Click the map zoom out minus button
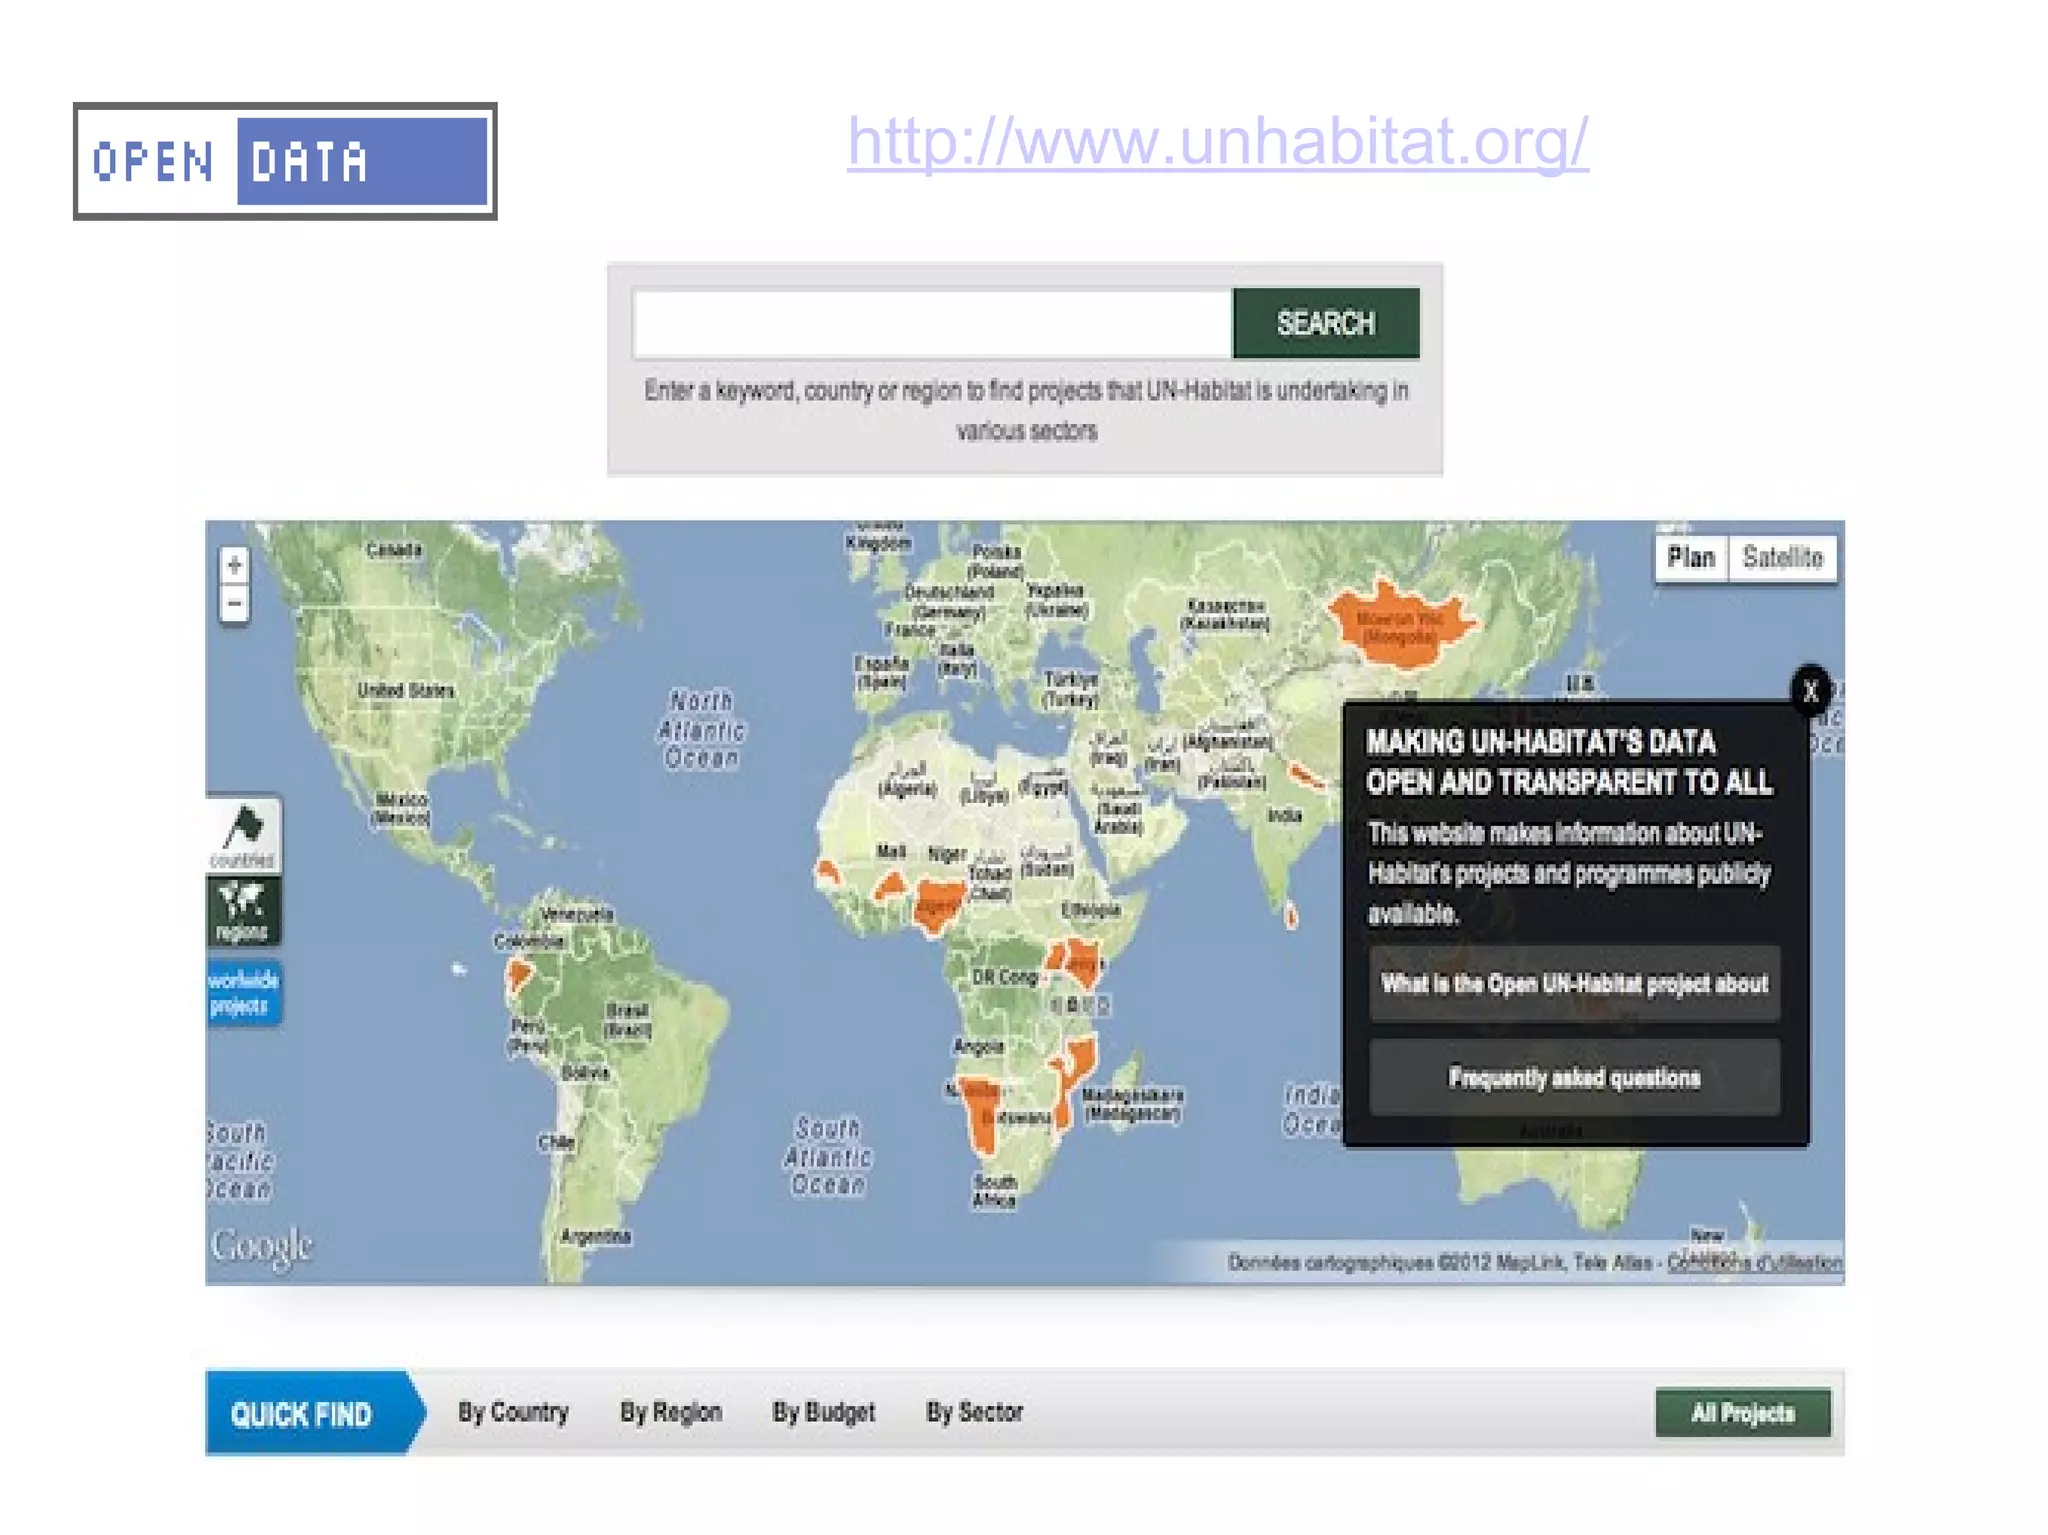Image resolution: width=2048 pixels, height=1535 pixels. [234, 603]
